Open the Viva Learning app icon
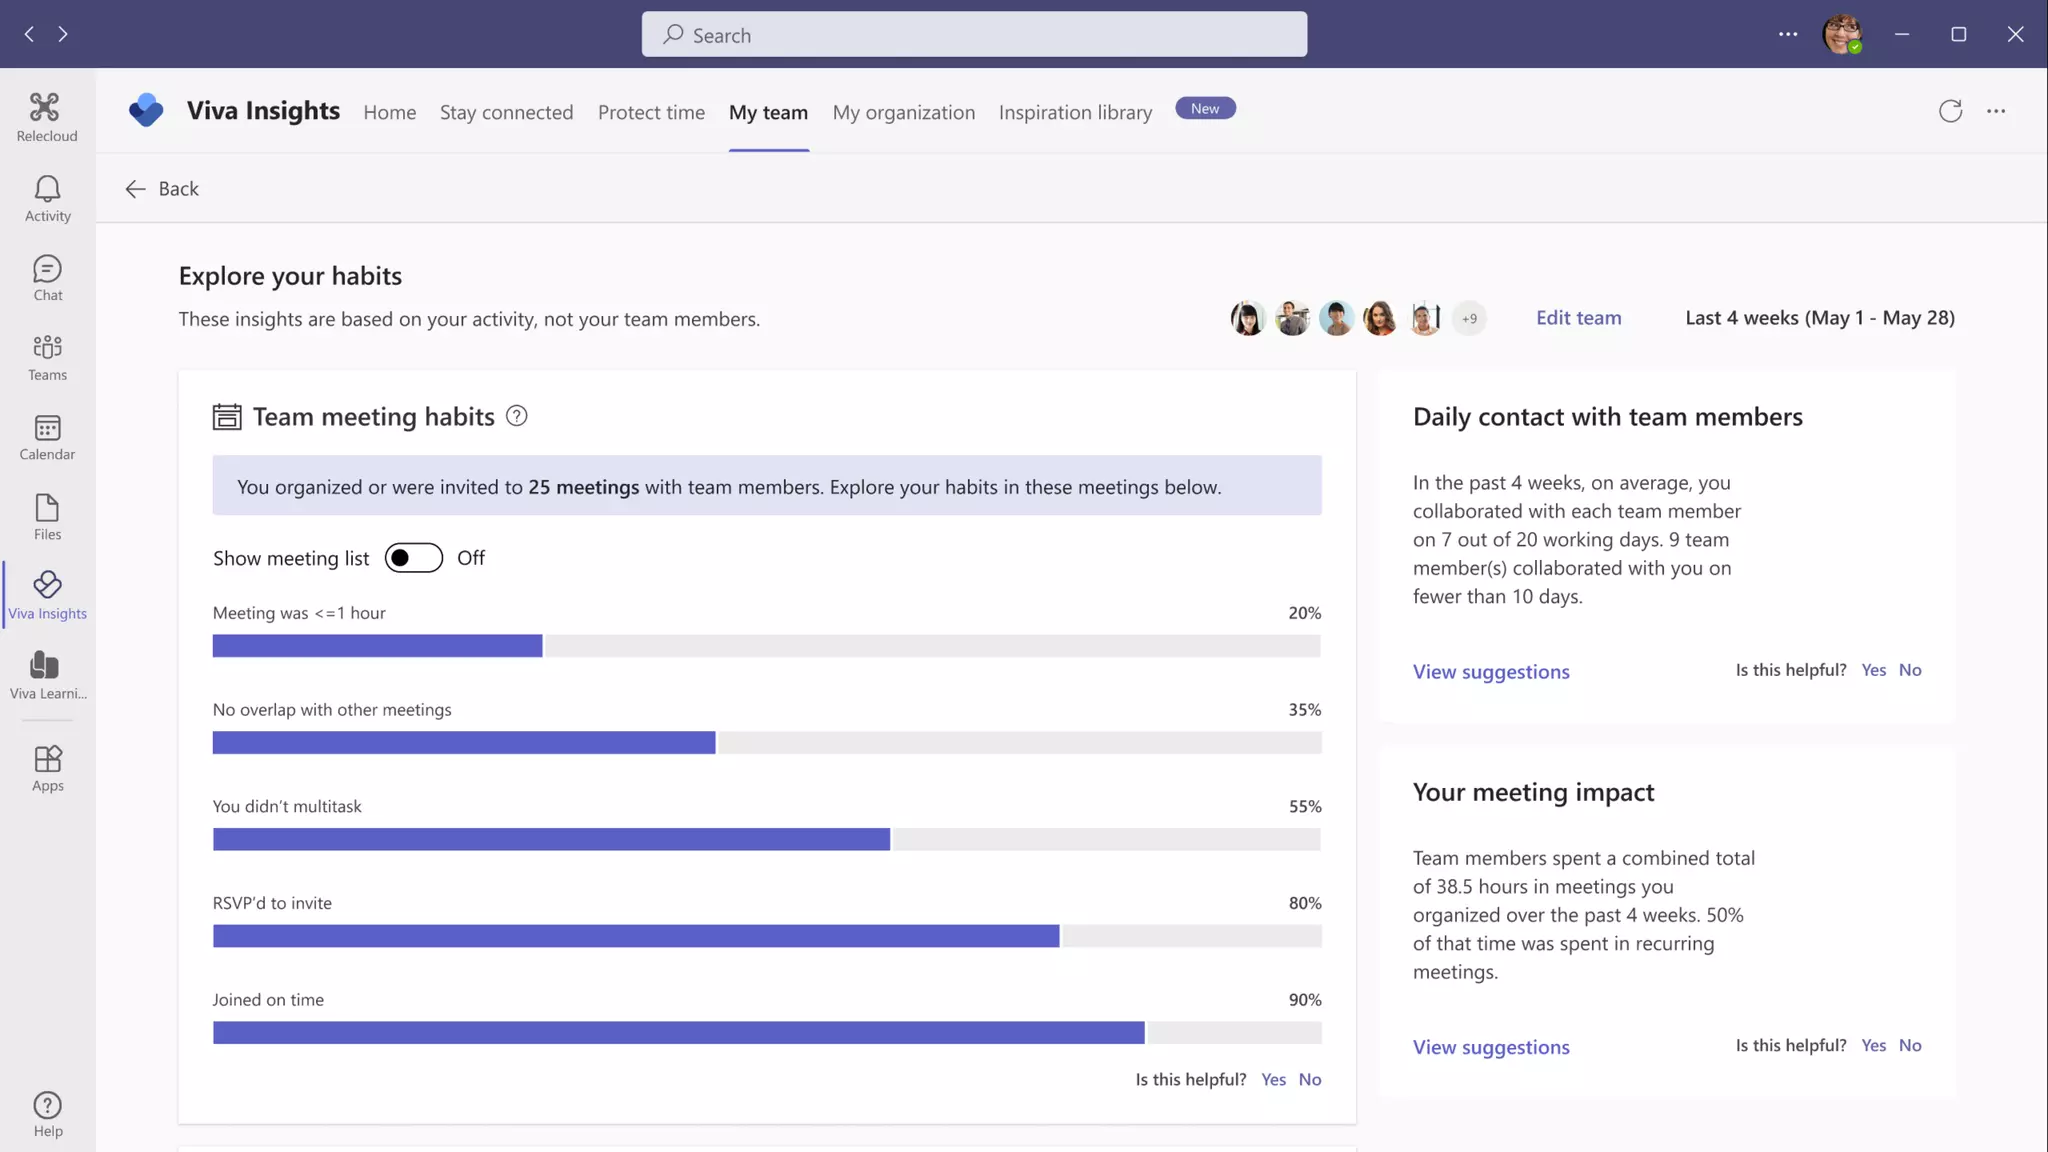Screen dimensions: 2048x1152 [x=47, y=675]
